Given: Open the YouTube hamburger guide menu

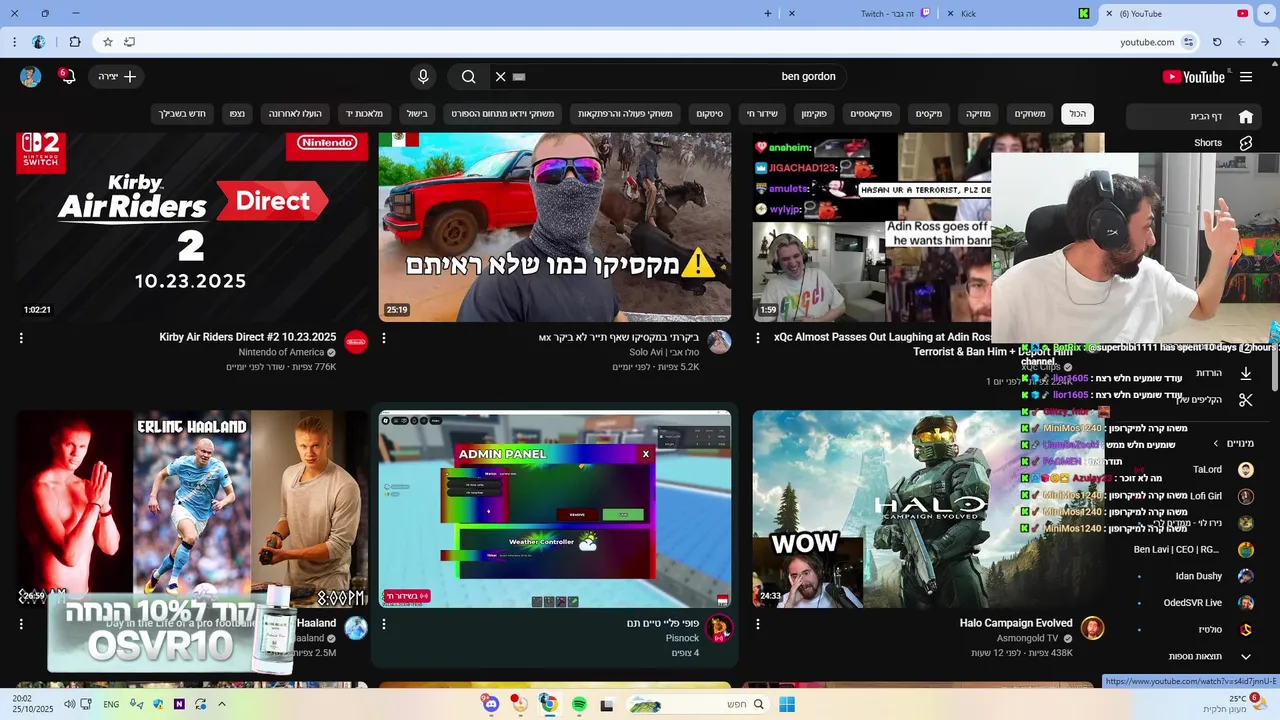Looking at the screenshot, I should coord(1246,77).
